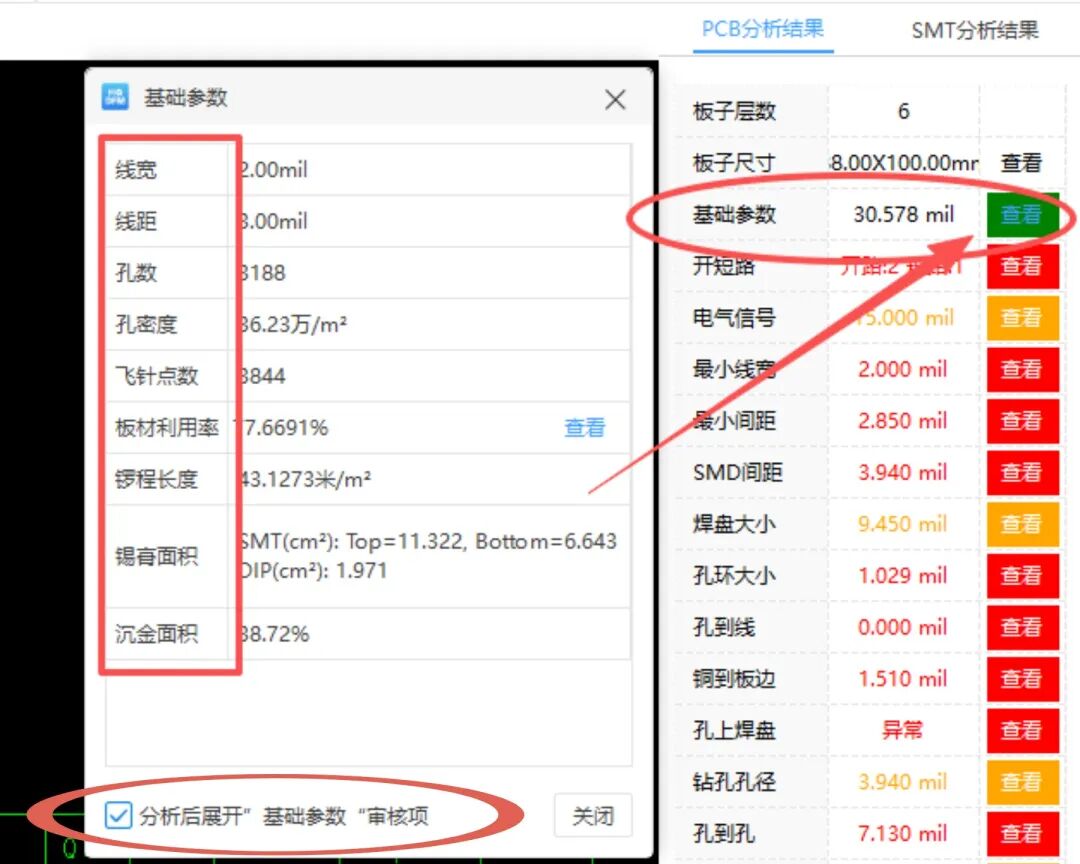1080x864 pixels.
Task: Close the 基础参数 dialog with X
Action: [615, 99]
